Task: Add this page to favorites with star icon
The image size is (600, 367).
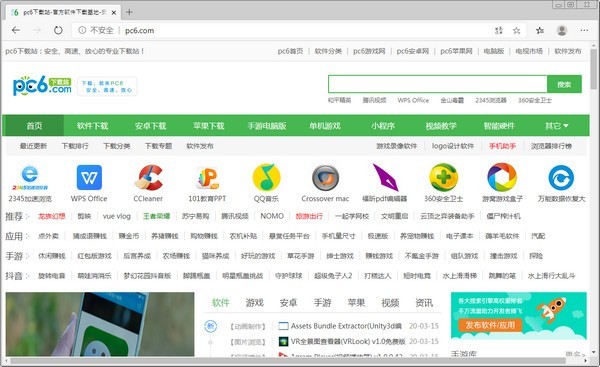Action: pos(517,31)
